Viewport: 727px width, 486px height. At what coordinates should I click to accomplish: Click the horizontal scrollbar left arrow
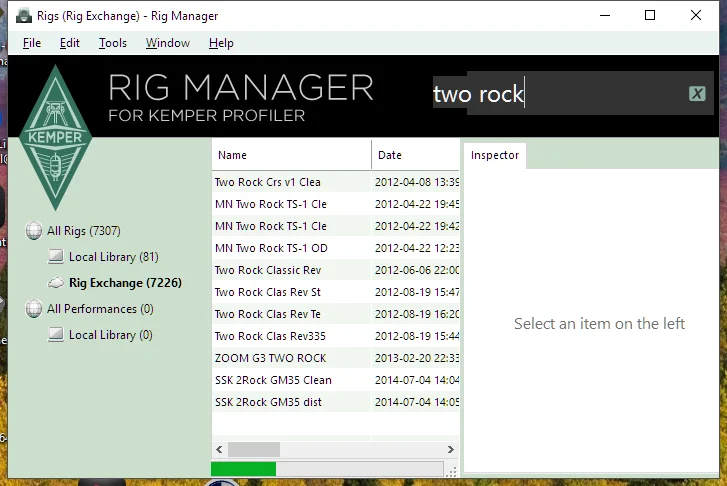[x=220, y=450]
